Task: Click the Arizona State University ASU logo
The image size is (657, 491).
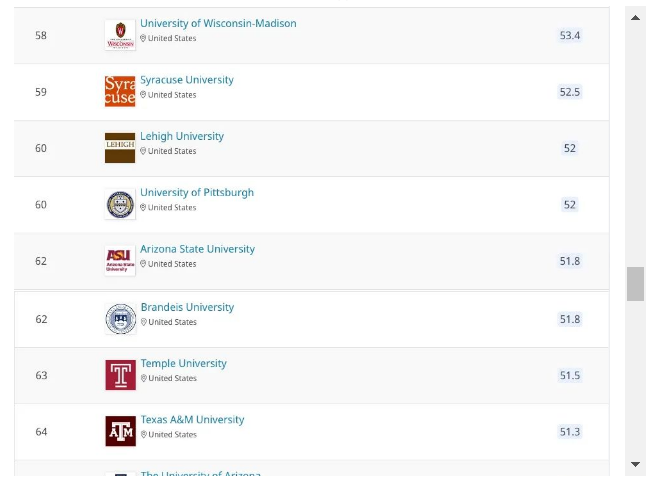Action: pos(120,261)
